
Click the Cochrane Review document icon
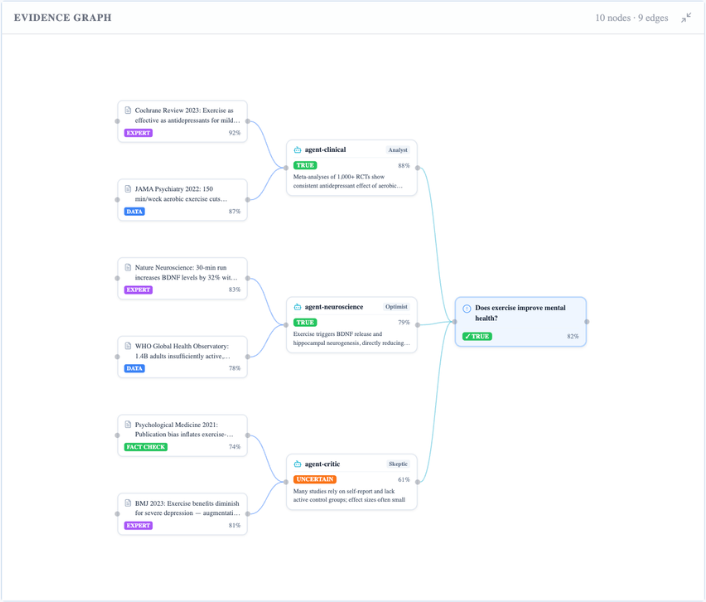127,110
